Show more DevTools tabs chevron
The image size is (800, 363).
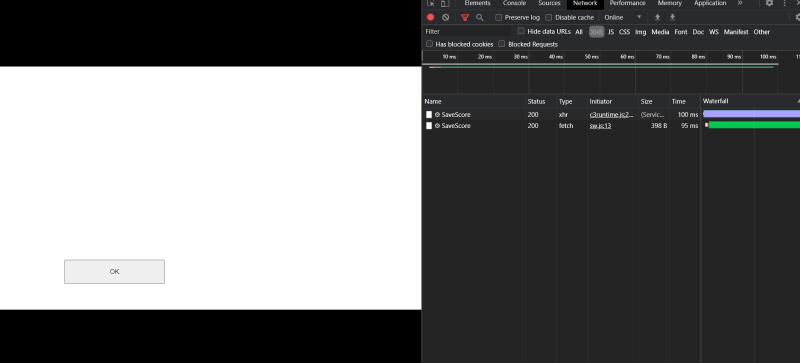tap(740, 3)
